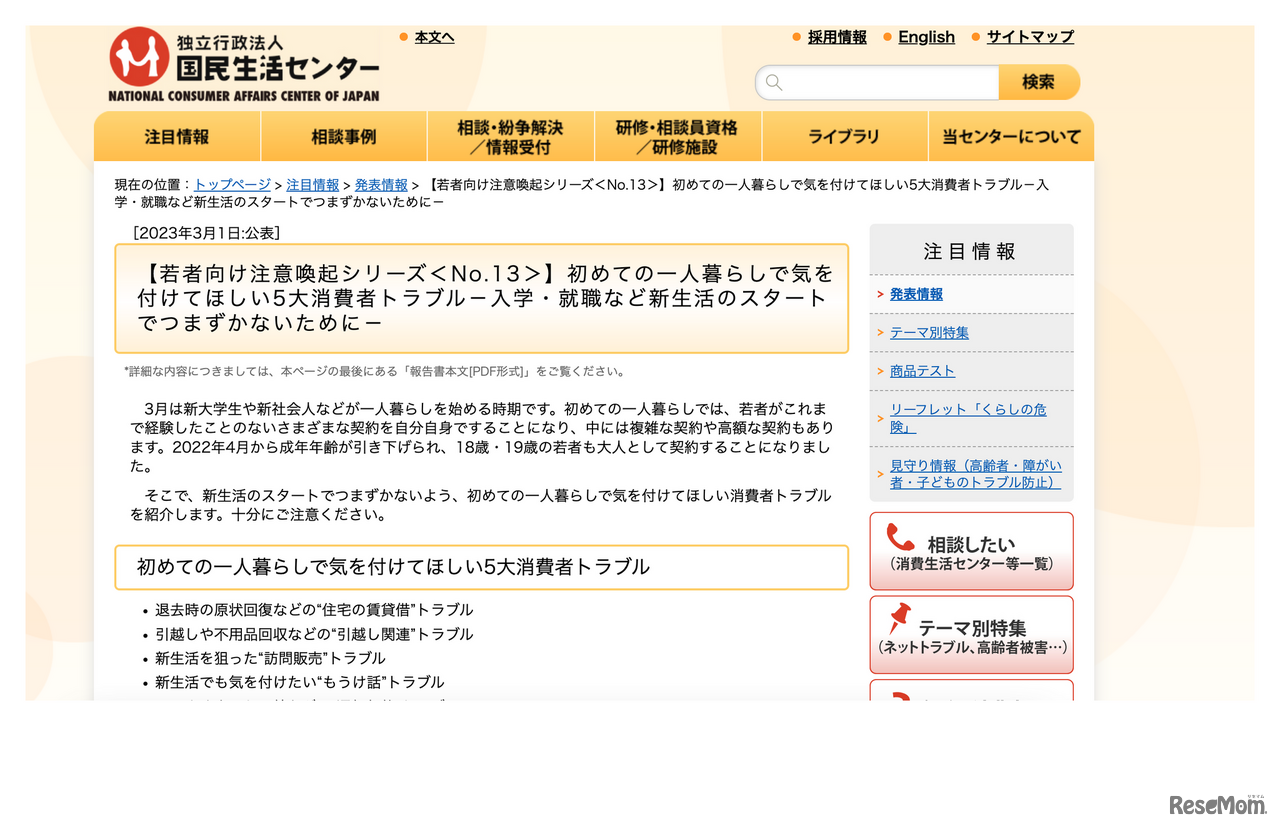Click the red phone icon on 相談したい
This screenshot has width=1280, height=828.
pyautogui.click(x=900, y=537)
